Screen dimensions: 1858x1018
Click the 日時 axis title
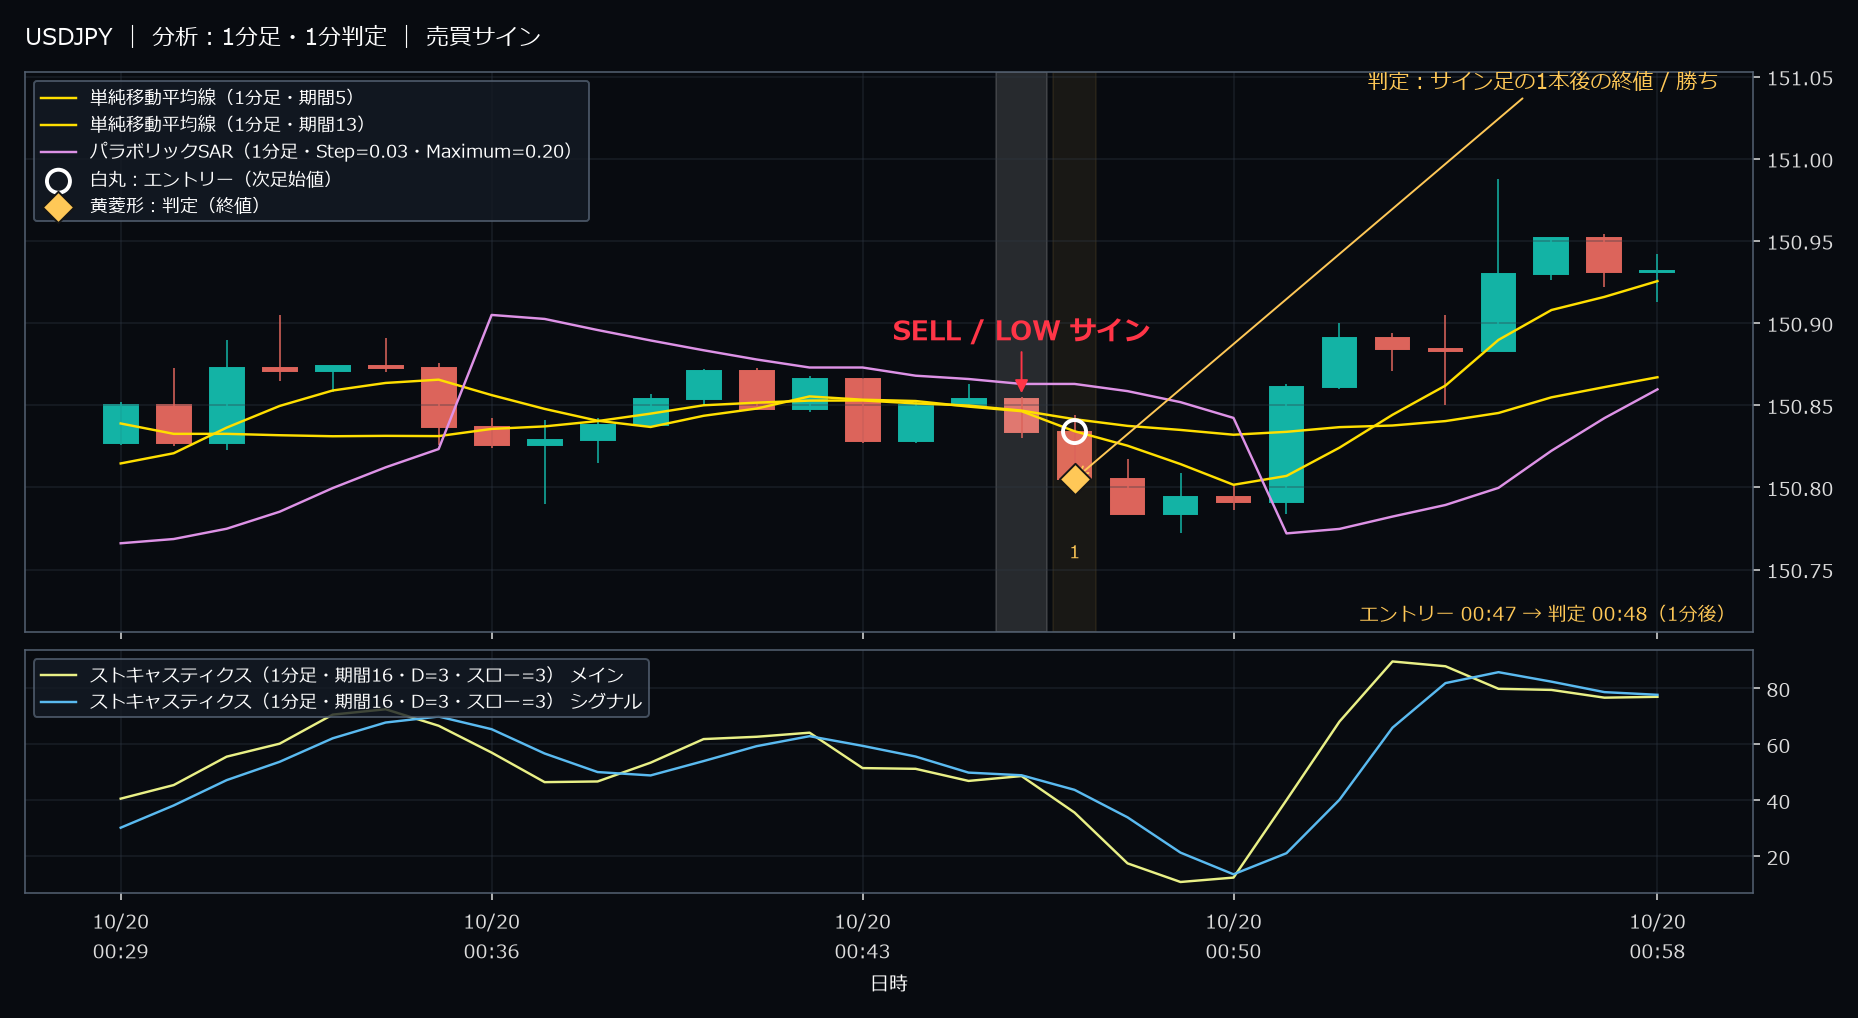click(x=889, y=983)
